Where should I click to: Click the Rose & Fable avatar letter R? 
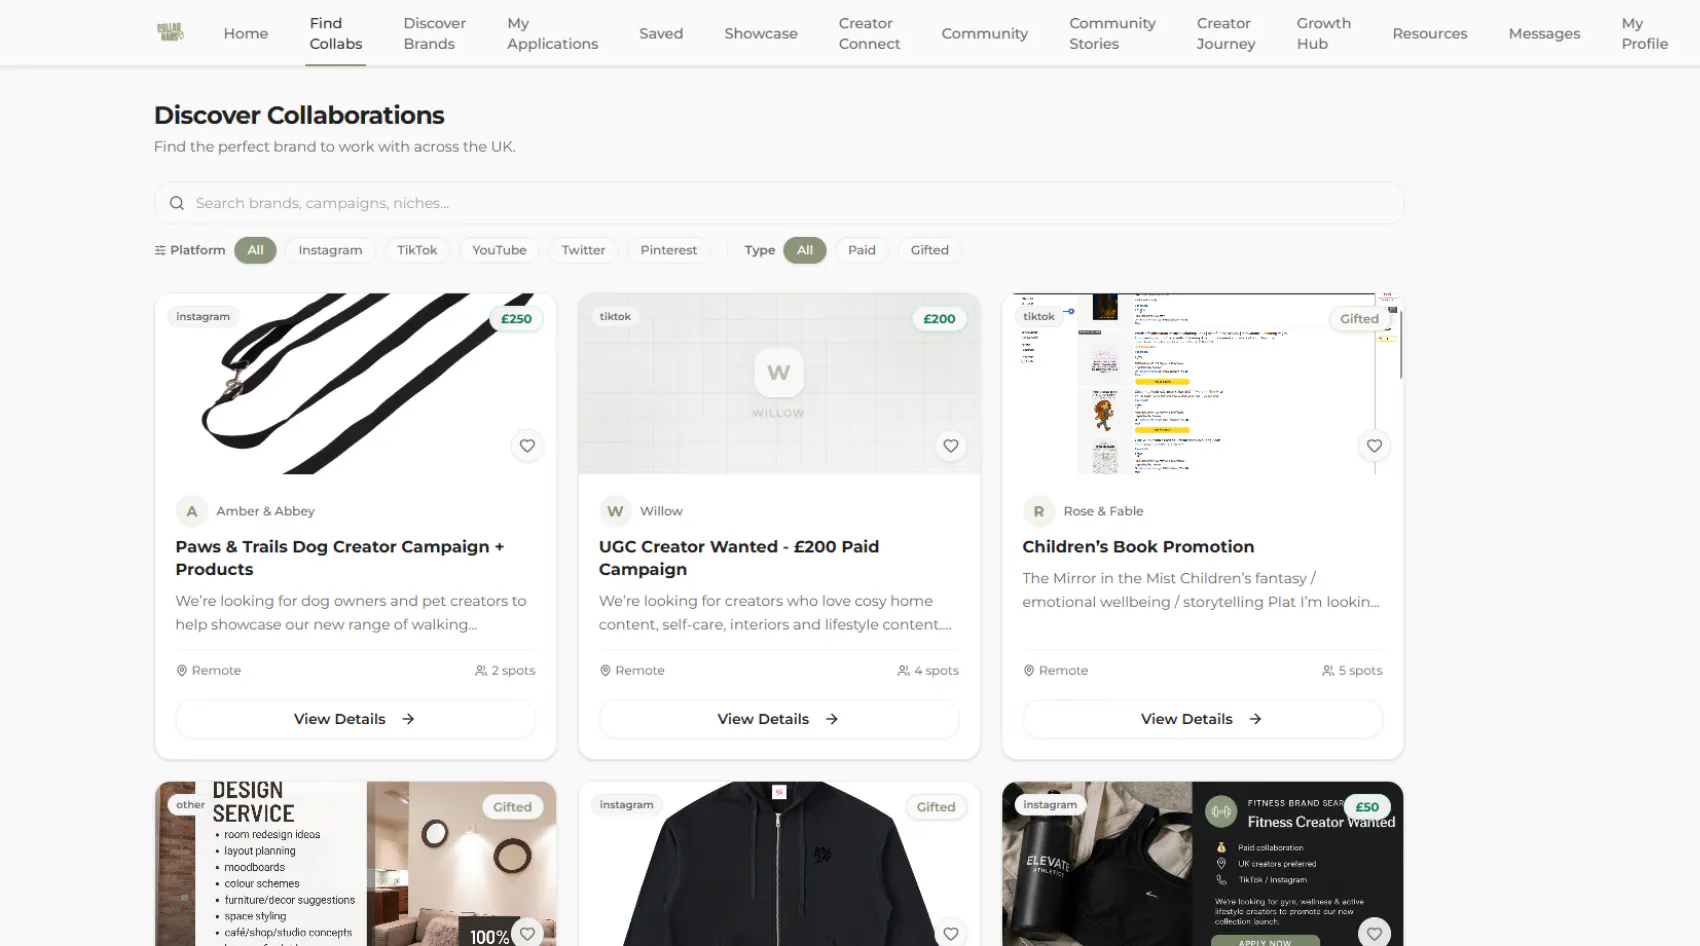(x=1039, y=511)
